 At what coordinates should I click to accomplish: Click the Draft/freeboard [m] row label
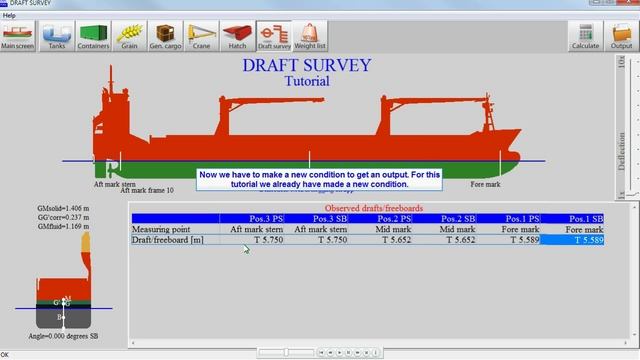(x=167, y=240)
